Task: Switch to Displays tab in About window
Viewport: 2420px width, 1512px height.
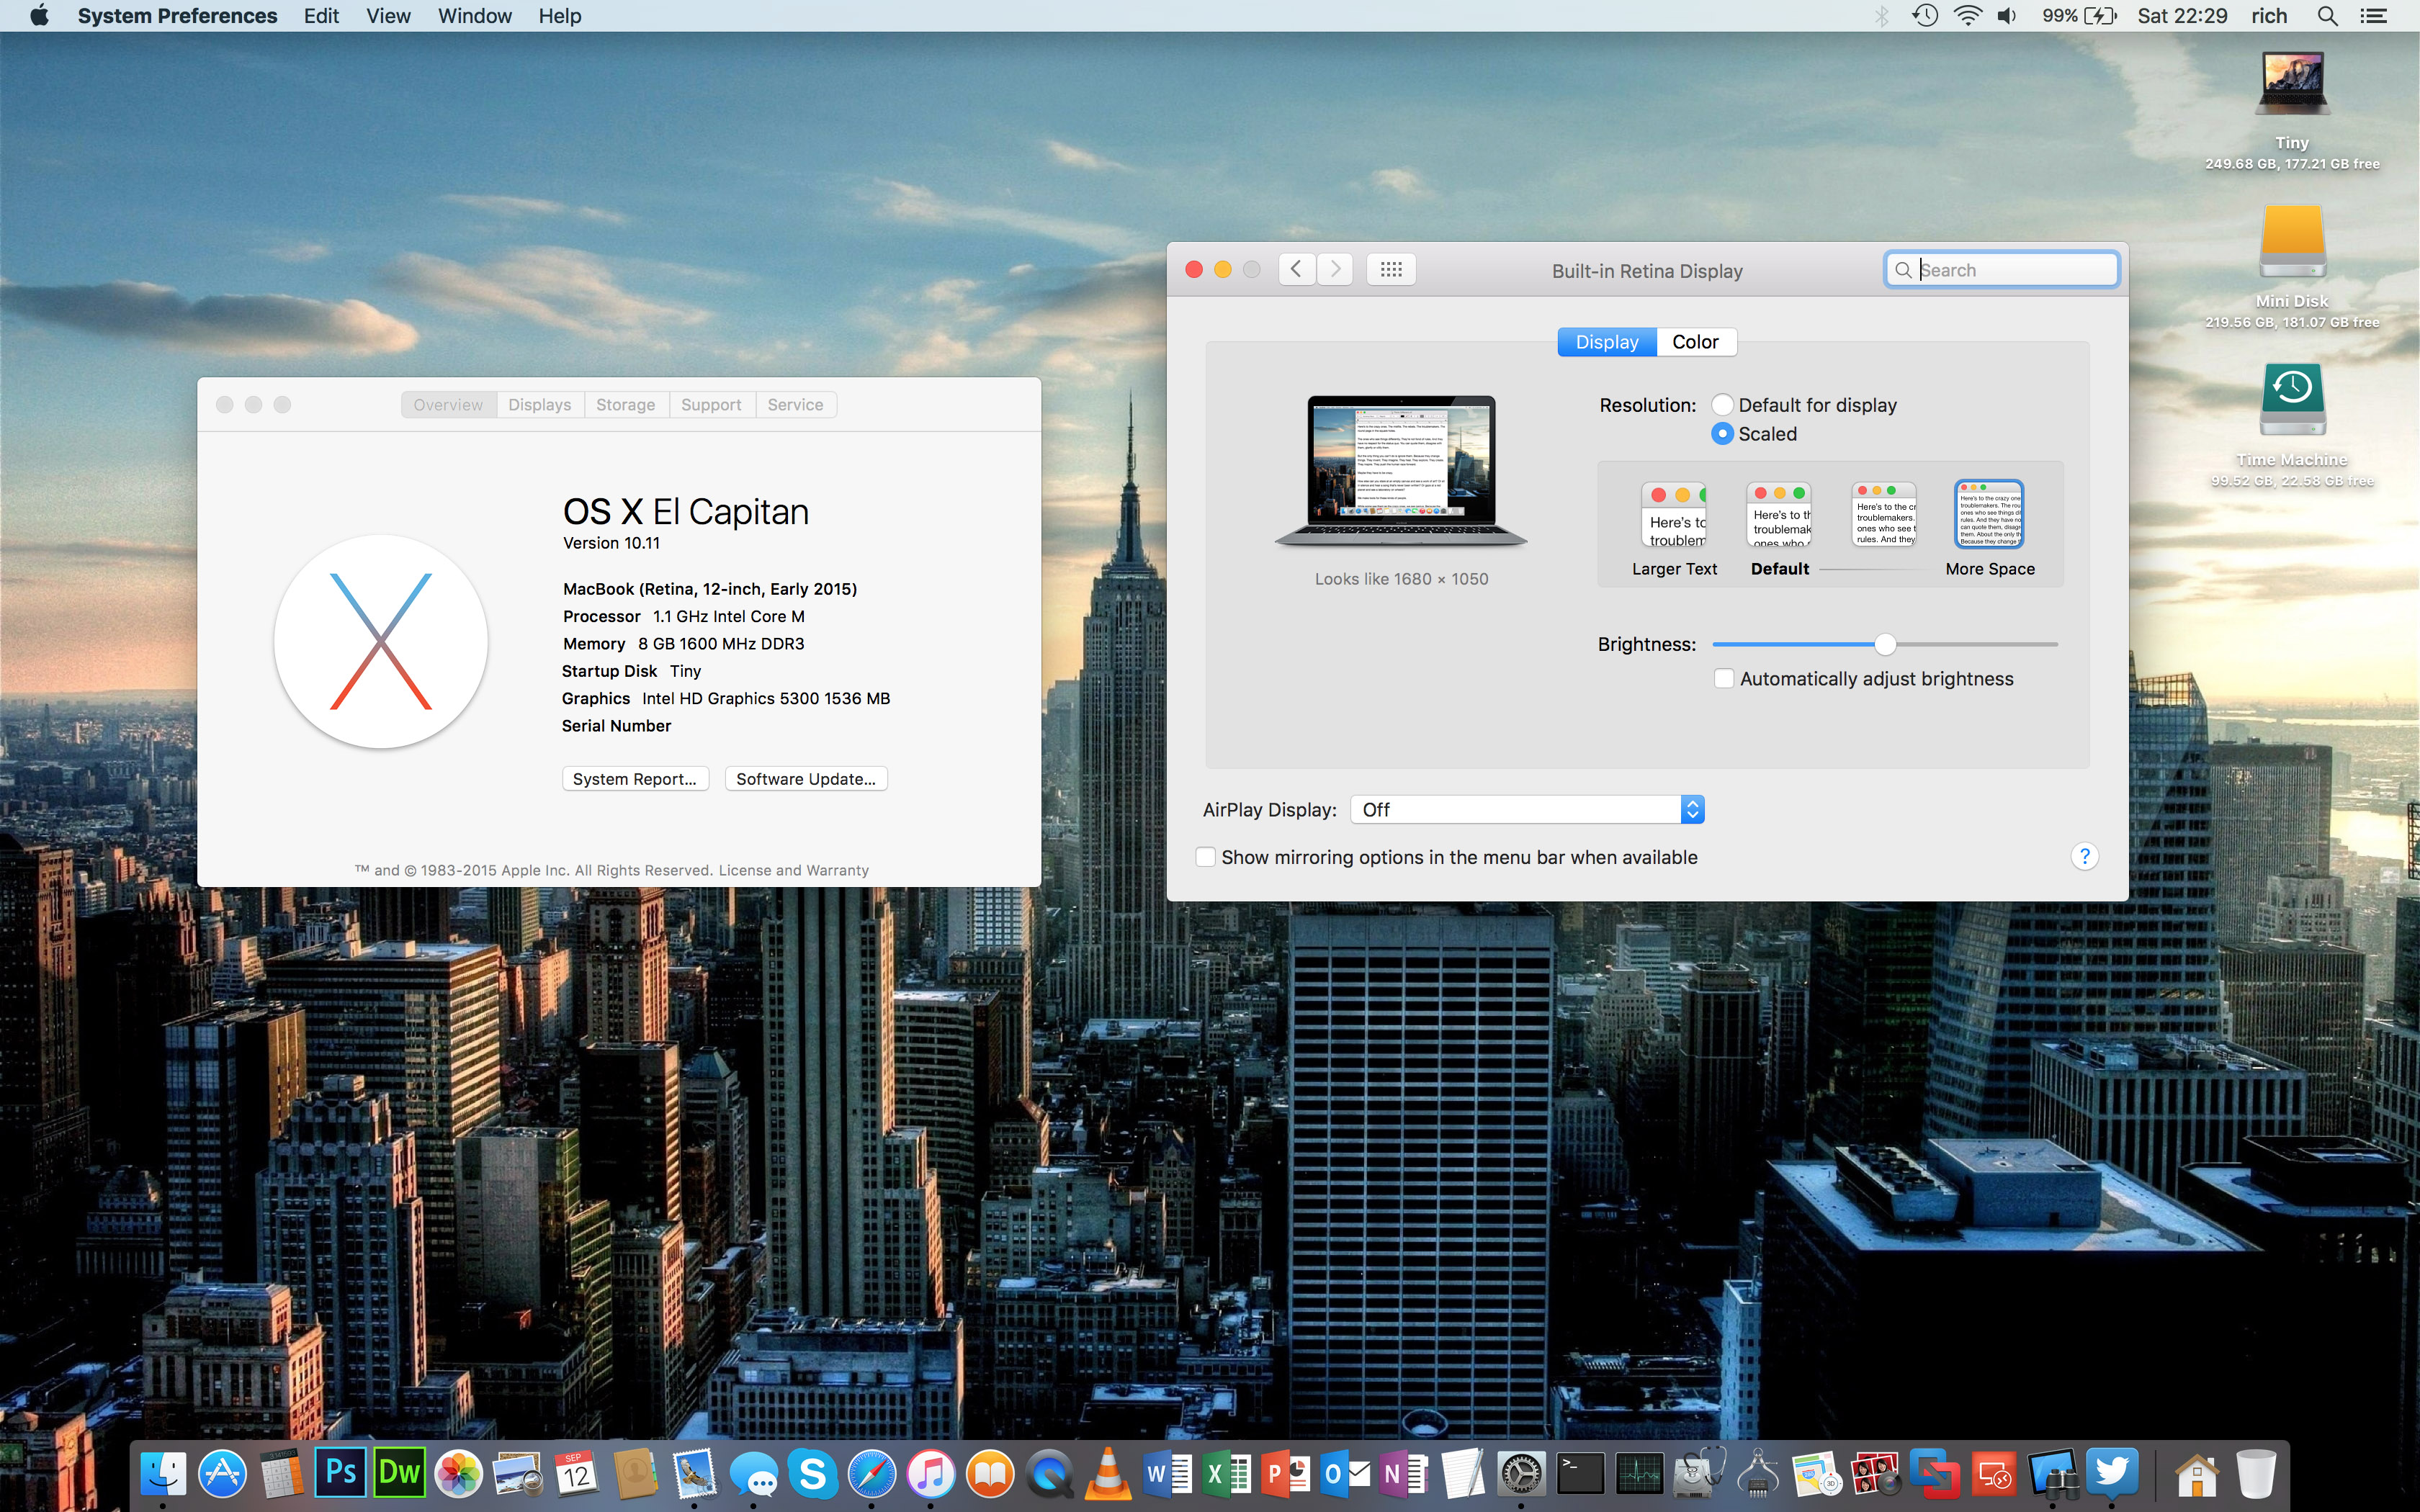Action: [x=539, y=405]
